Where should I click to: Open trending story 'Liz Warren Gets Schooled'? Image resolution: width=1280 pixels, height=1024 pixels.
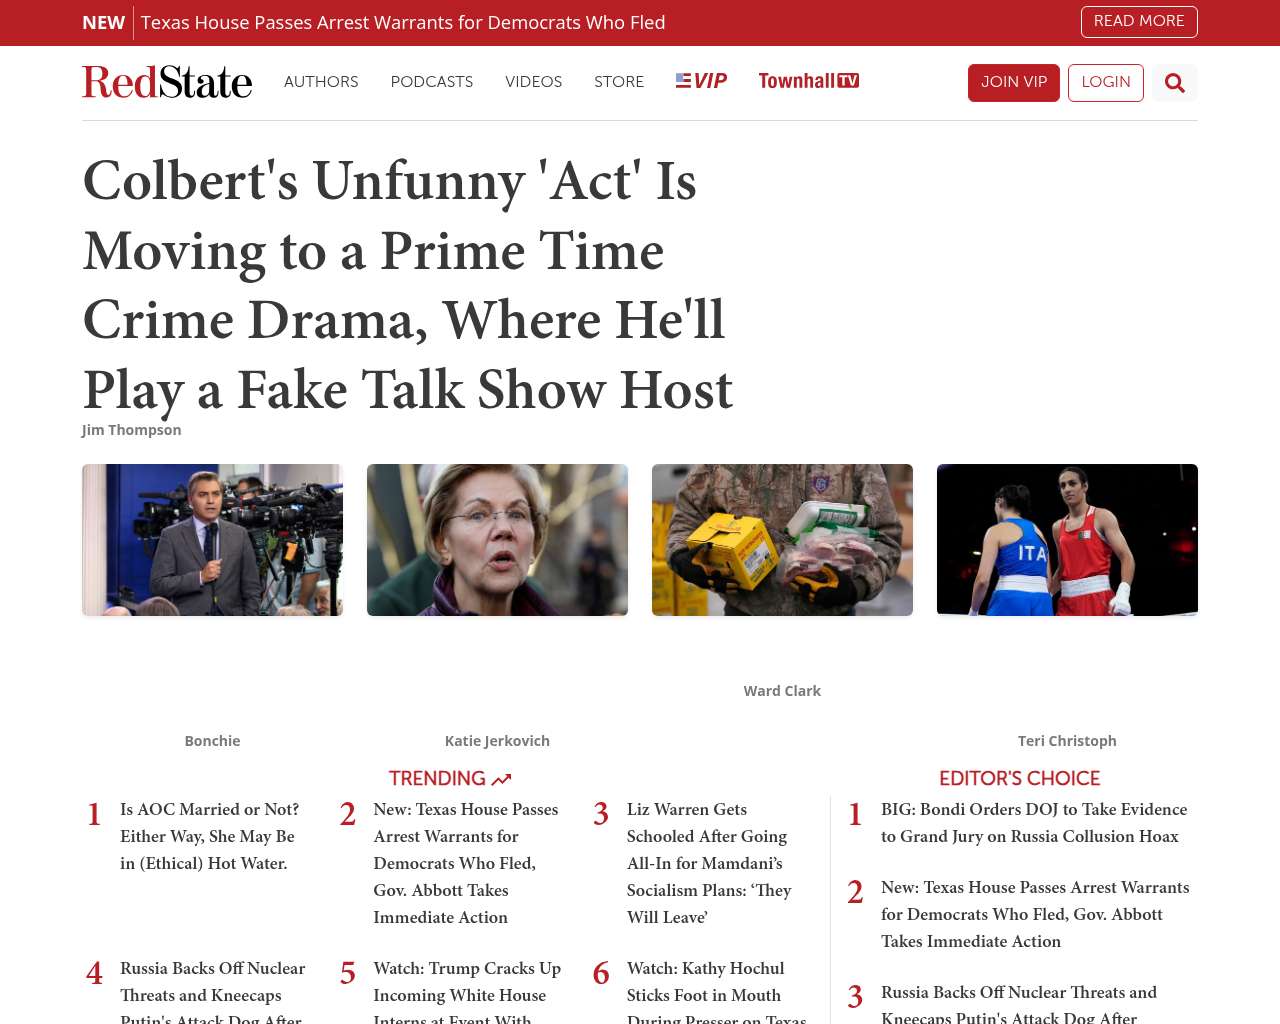(711, 863)
